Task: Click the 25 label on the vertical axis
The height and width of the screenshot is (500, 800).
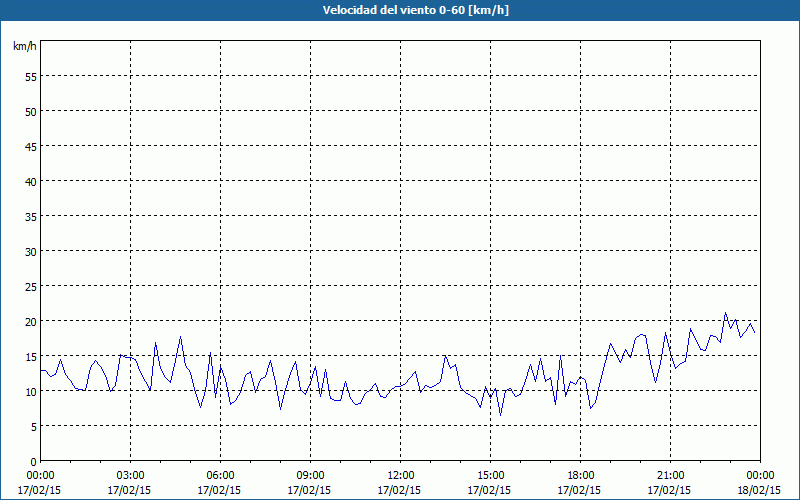Action: 31,286
